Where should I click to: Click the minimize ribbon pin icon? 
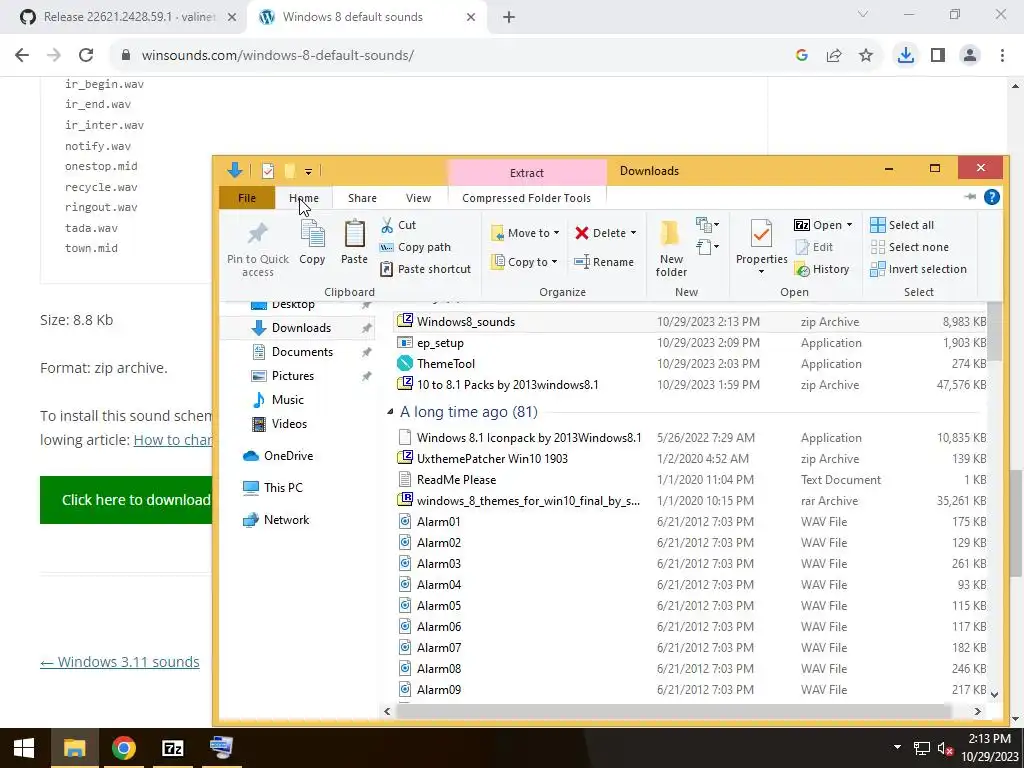click(970, 197)
